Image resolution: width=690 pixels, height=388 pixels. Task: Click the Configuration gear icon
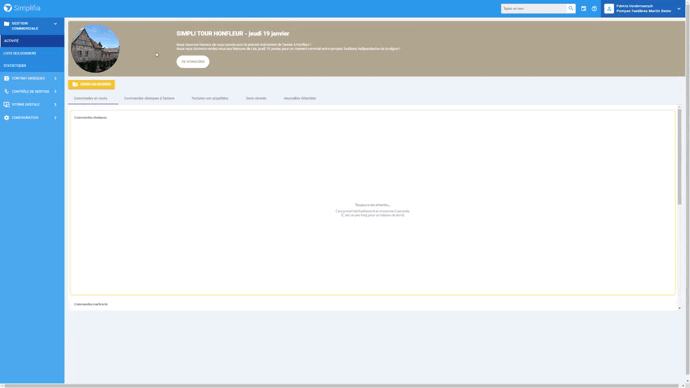(x=6, y=118)
